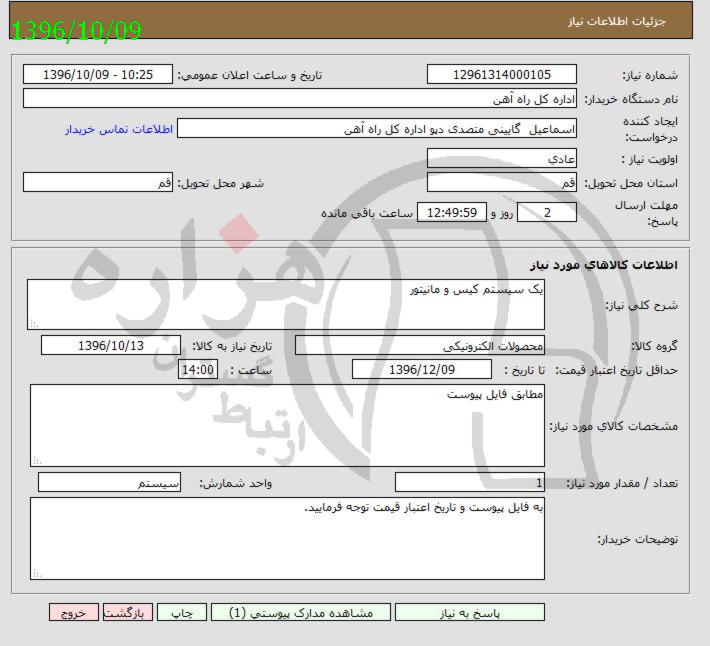Click the مشخصات کالای مورد نیاز text area
This screenshot has width=710, height=646.
point(287,426)
